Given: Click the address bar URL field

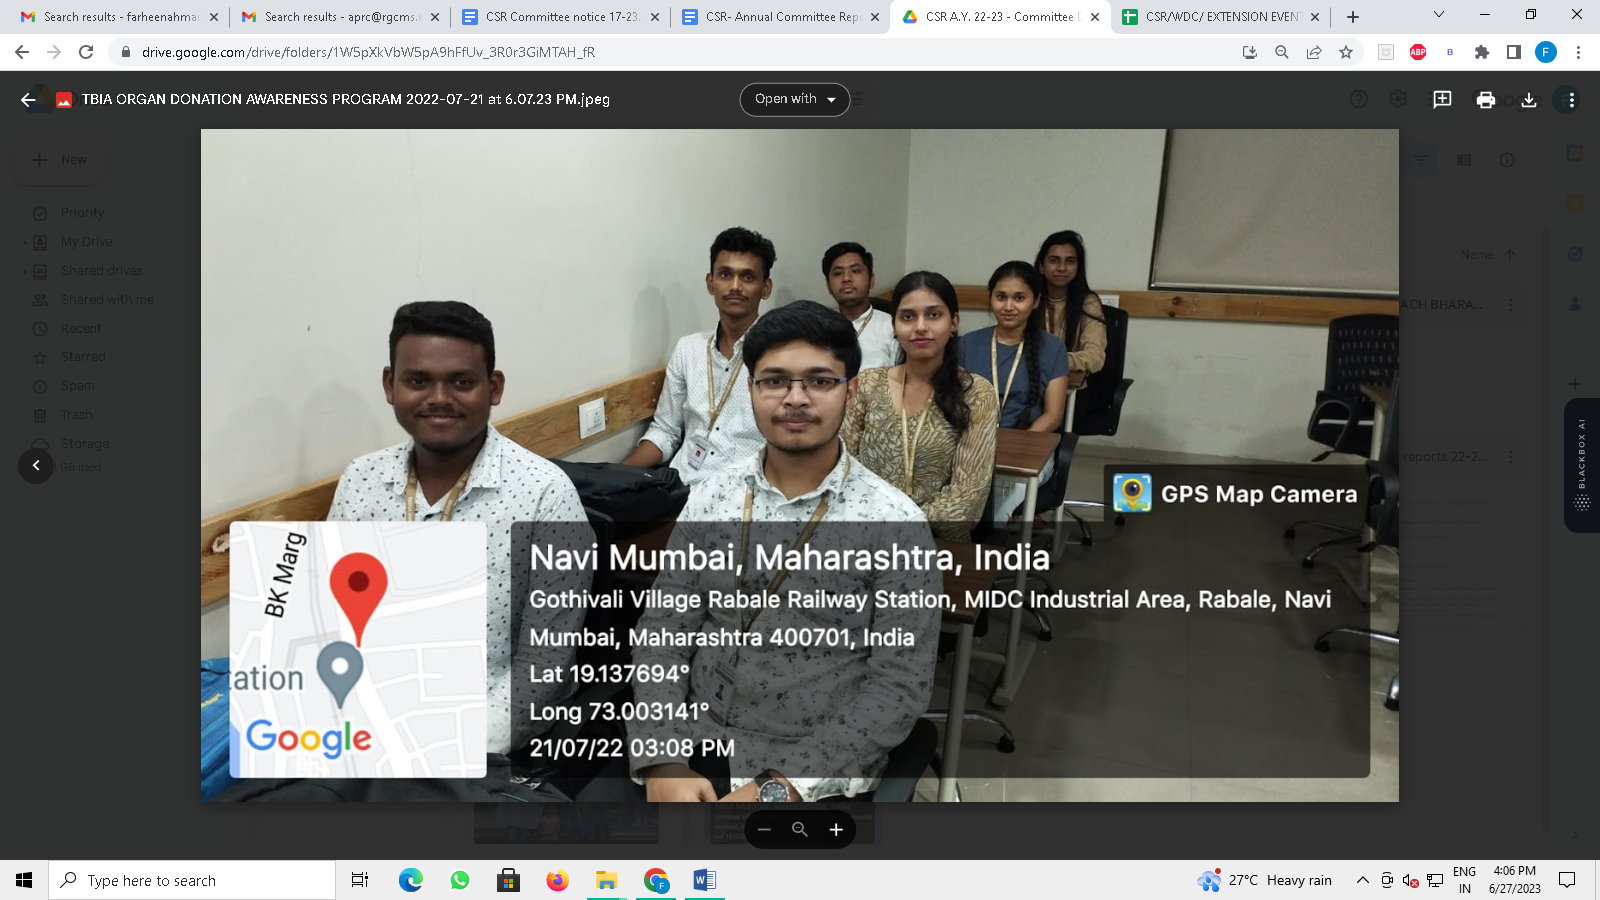Looking at the screenshot, I should (670, 52).
